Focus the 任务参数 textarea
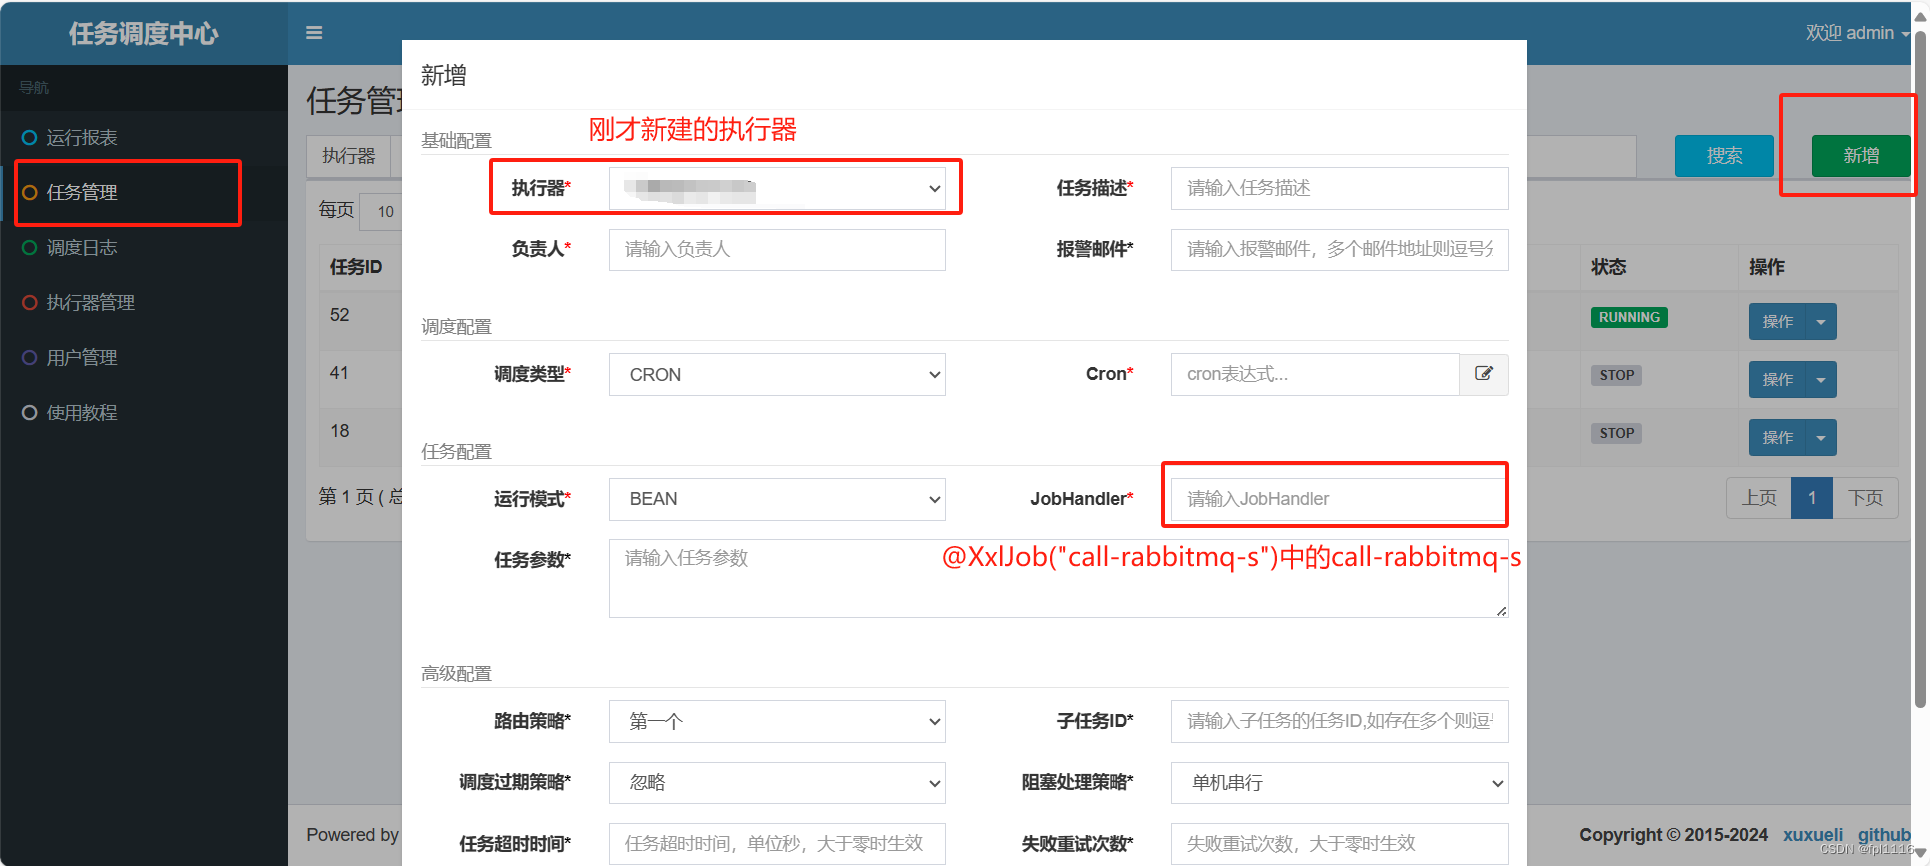 [x=1058, y=578]
